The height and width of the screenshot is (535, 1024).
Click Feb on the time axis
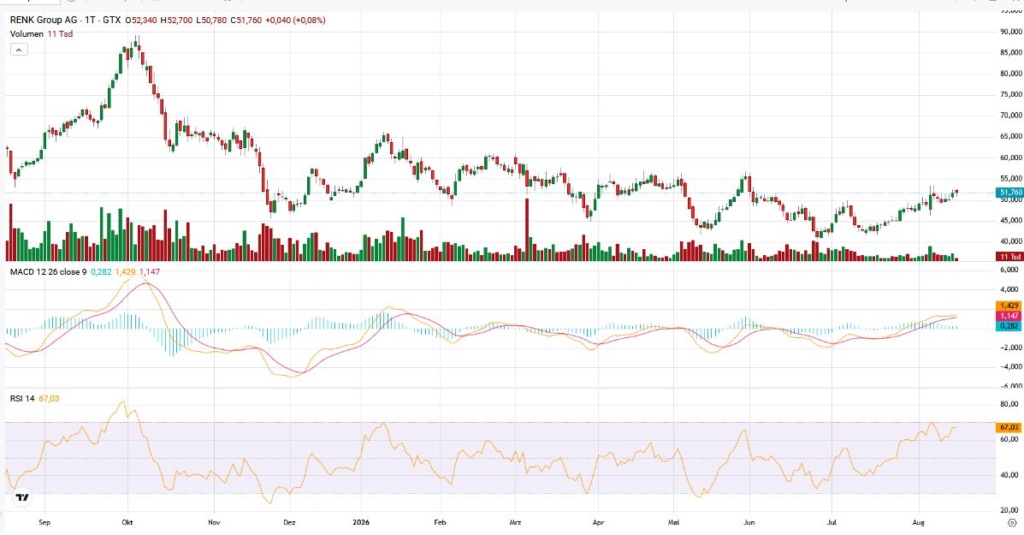pyautogui.click(x=440, y=523)
